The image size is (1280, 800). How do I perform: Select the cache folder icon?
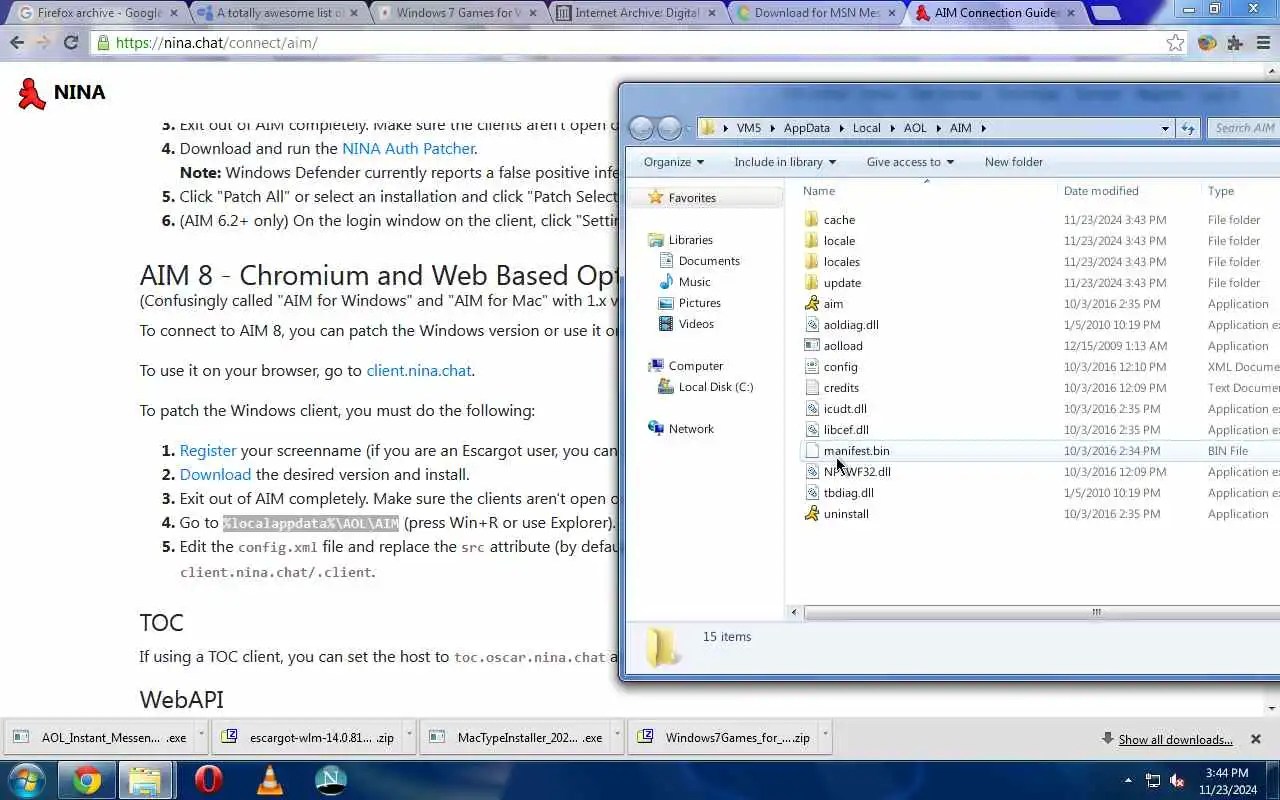pos(812,220)
